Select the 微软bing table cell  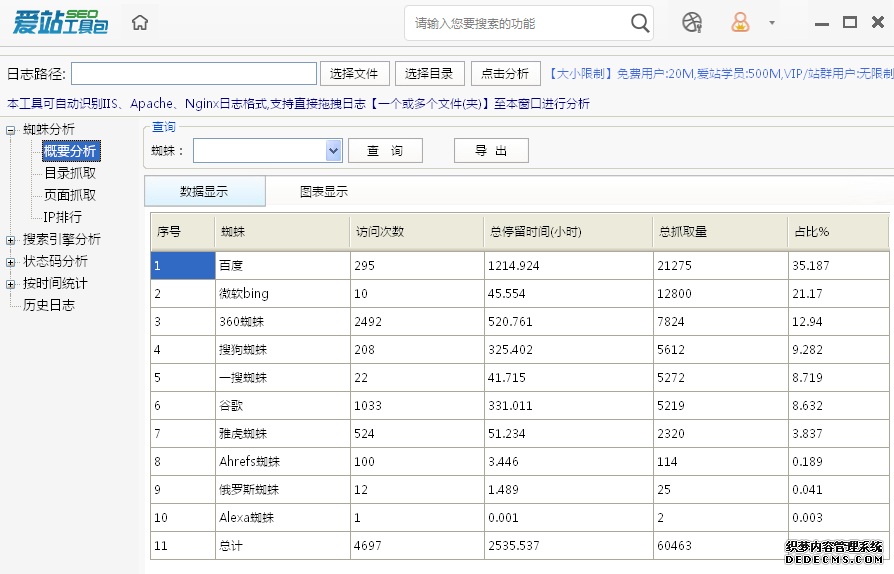283,294
